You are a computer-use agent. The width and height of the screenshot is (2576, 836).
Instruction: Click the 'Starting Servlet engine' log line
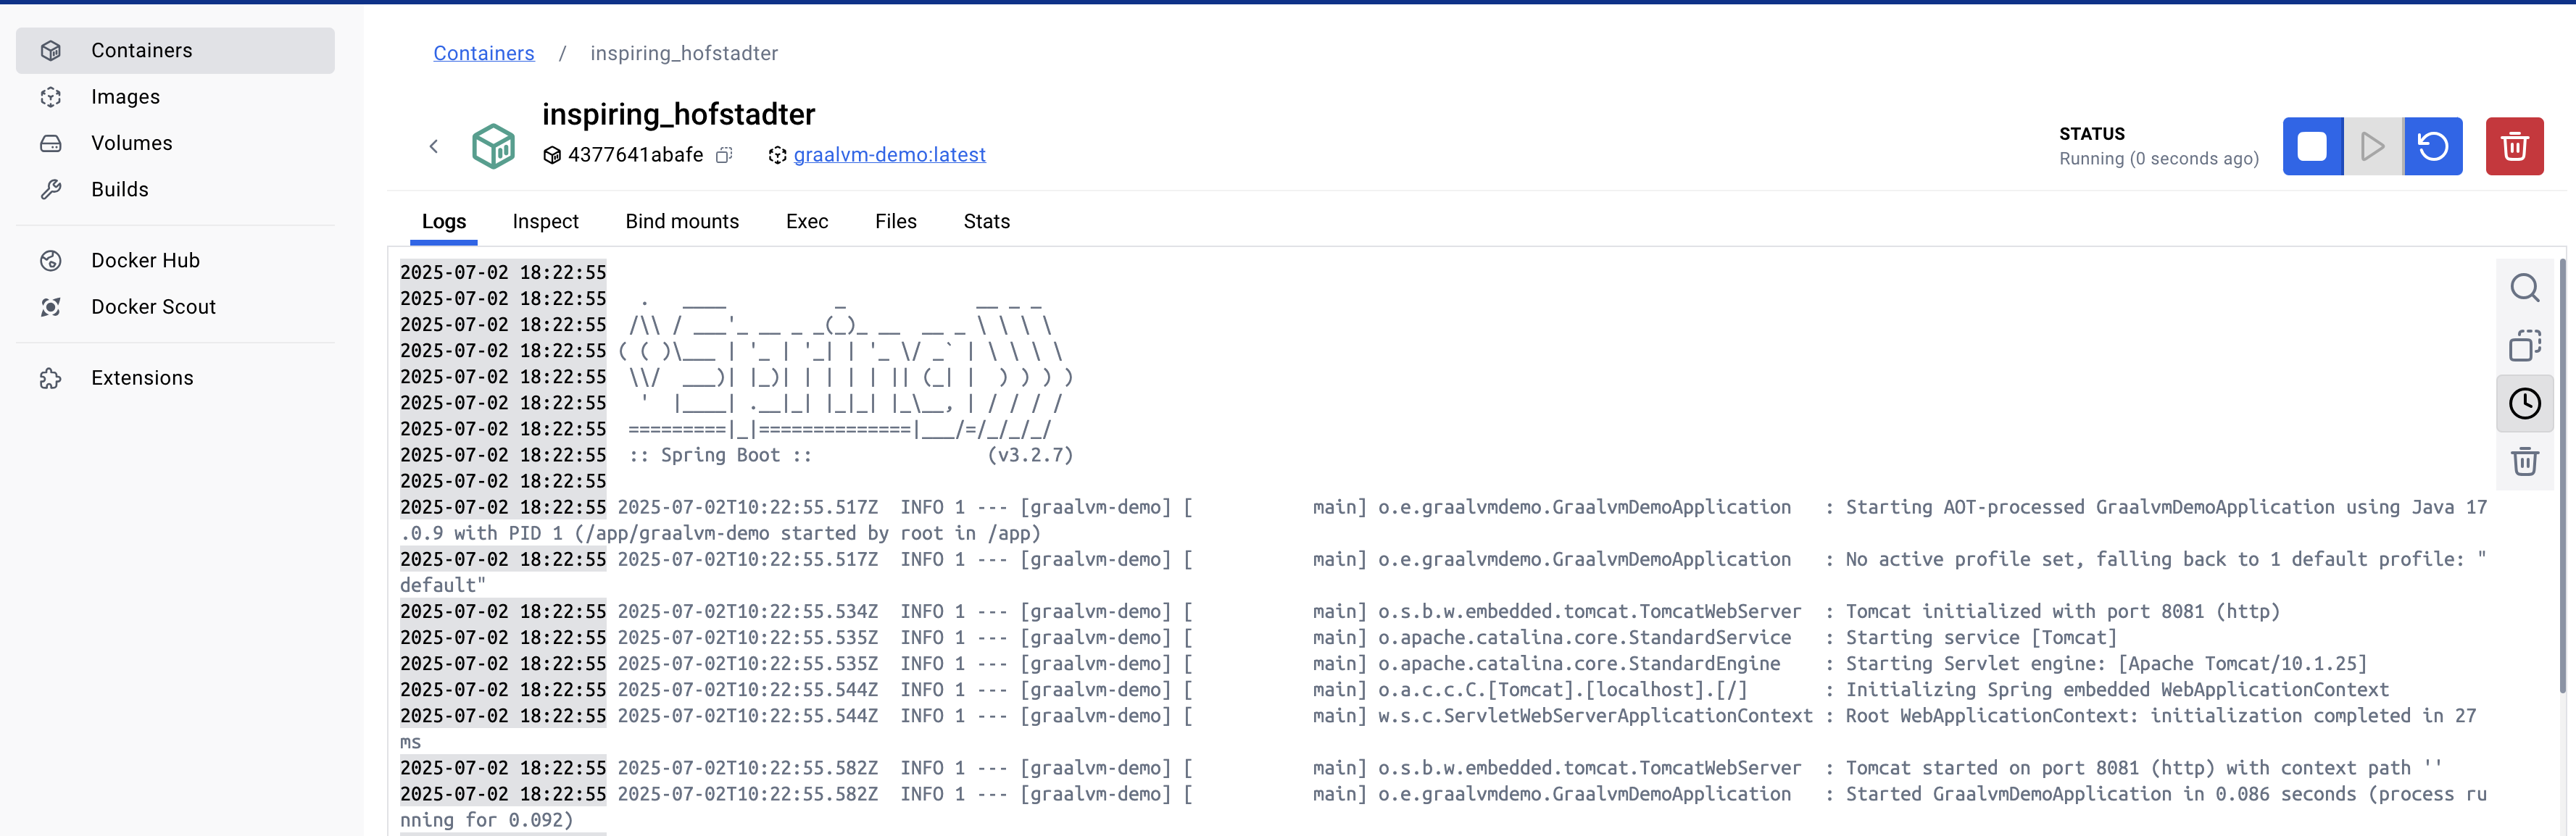pyautogui.click(x=2106, y=663)
